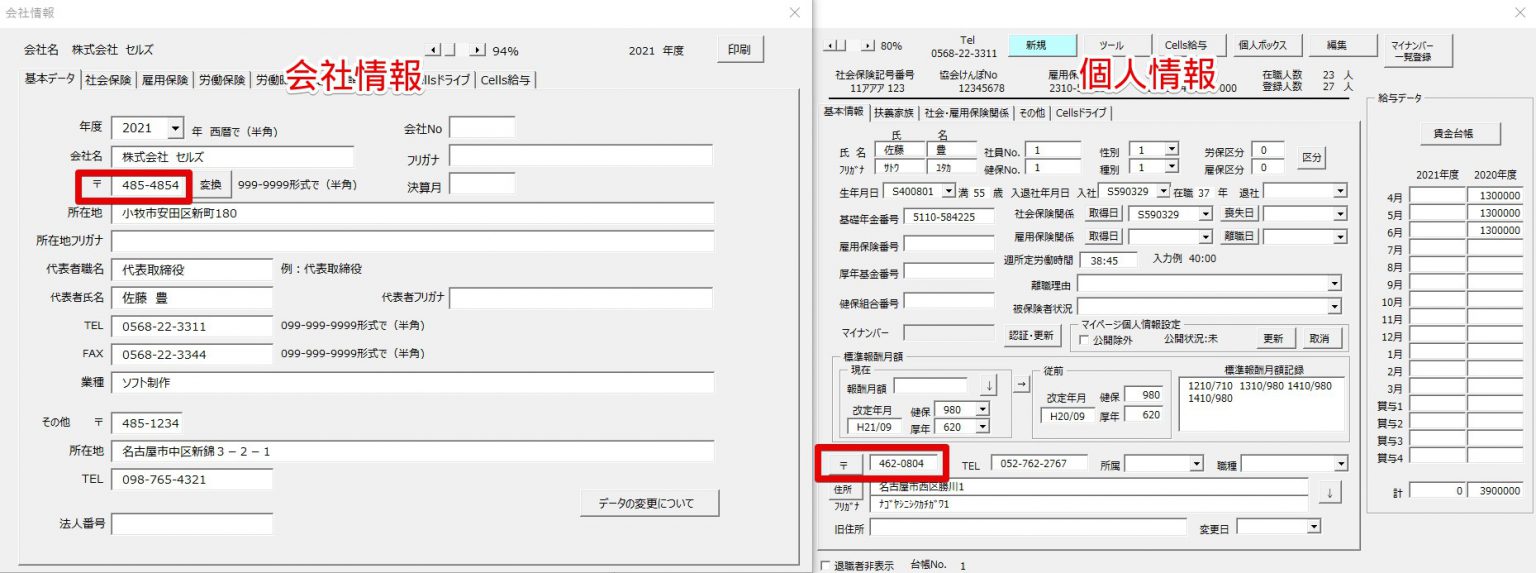Screen dimensions: 1536x573
Task: Switch to the その他 tab in personal info
Action: [x=1032, y=113]
